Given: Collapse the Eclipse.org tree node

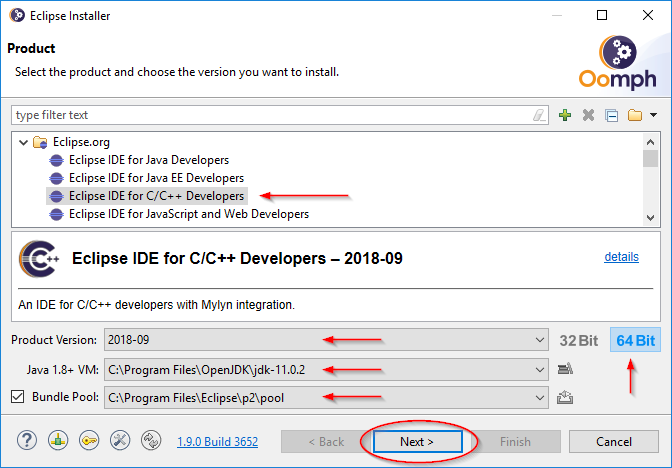Looking at the screenshot, I should click(22, 142).
